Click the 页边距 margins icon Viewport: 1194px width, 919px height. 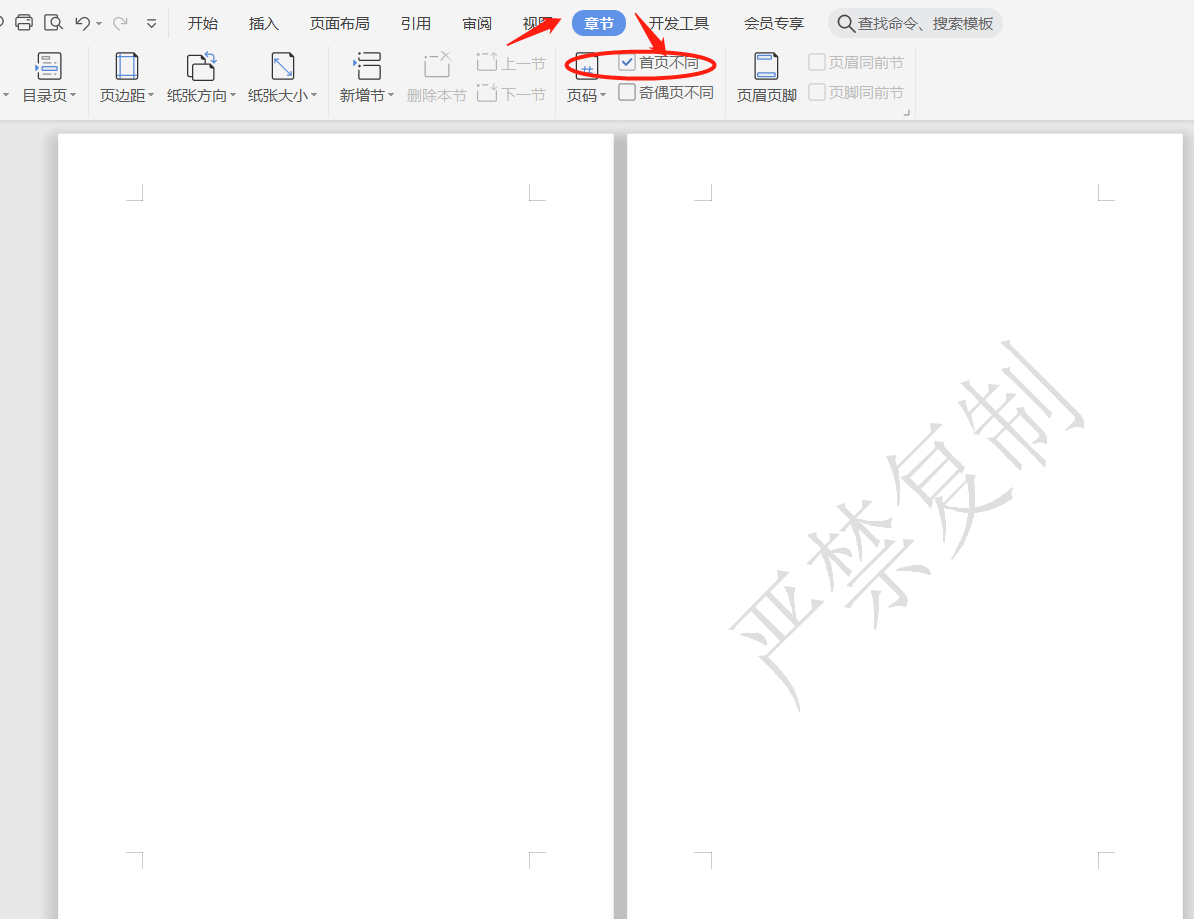coord(126,67)
